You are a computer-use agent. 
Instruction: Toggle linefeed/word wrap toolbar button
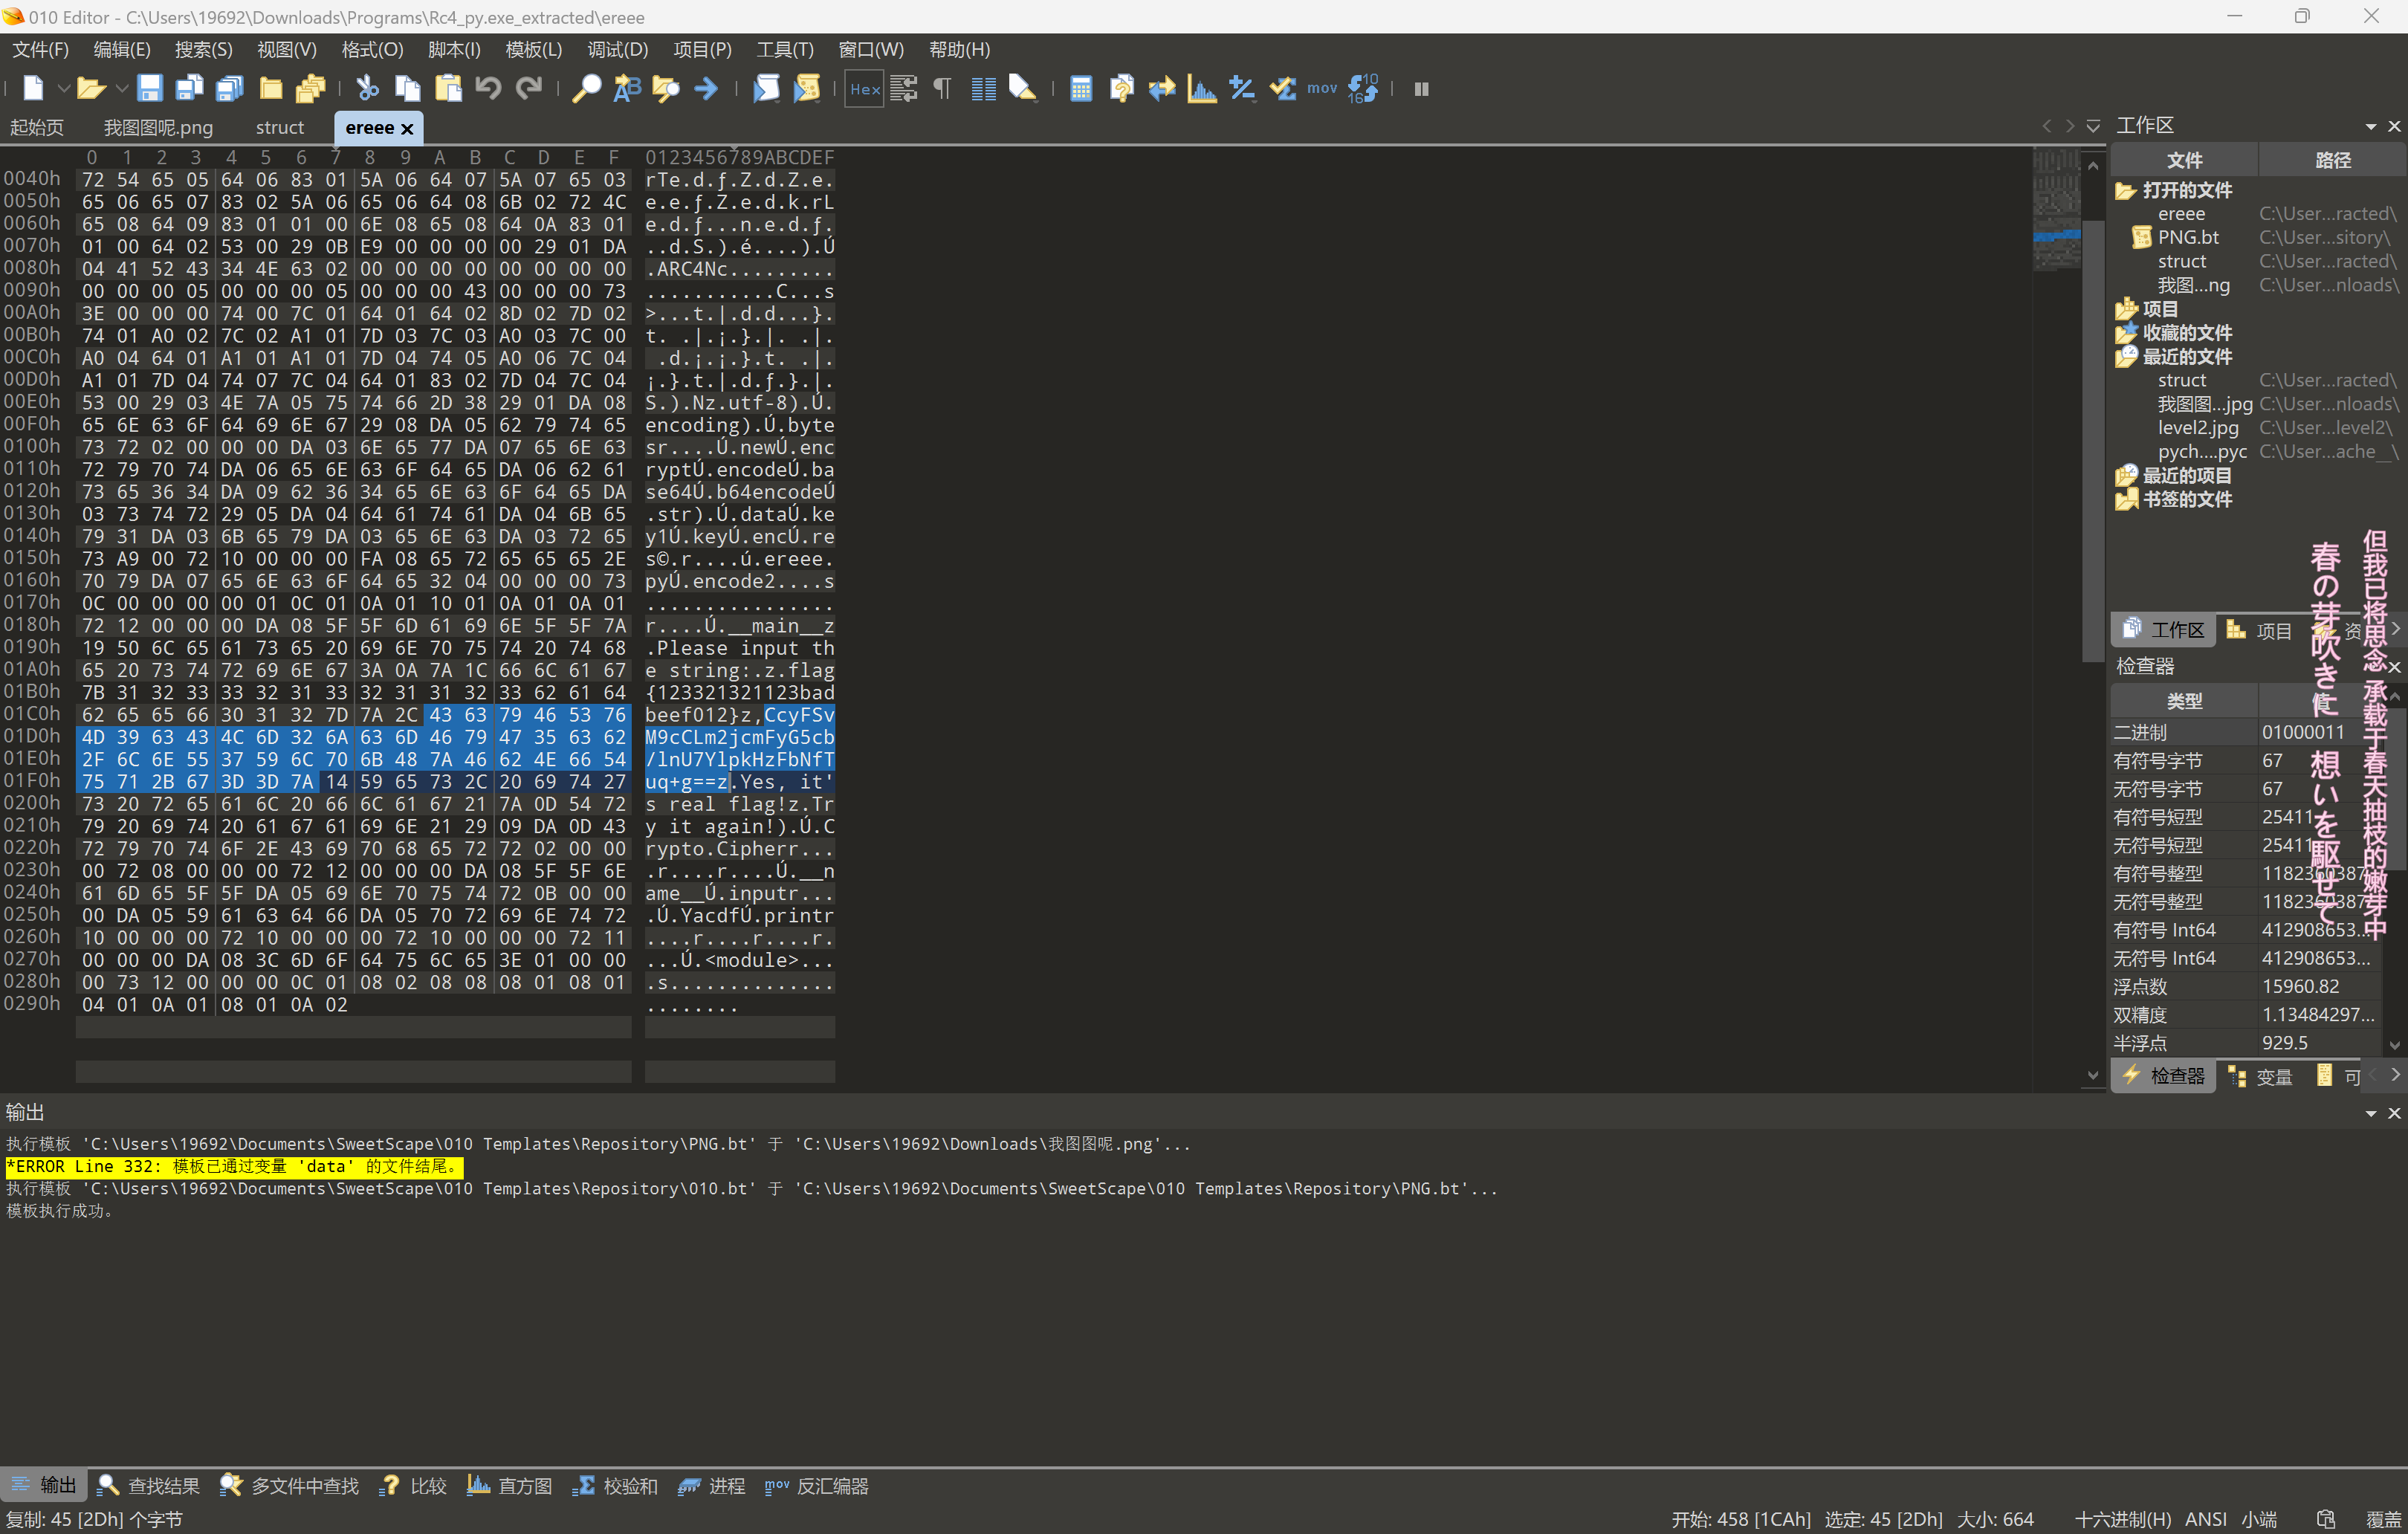904,89
